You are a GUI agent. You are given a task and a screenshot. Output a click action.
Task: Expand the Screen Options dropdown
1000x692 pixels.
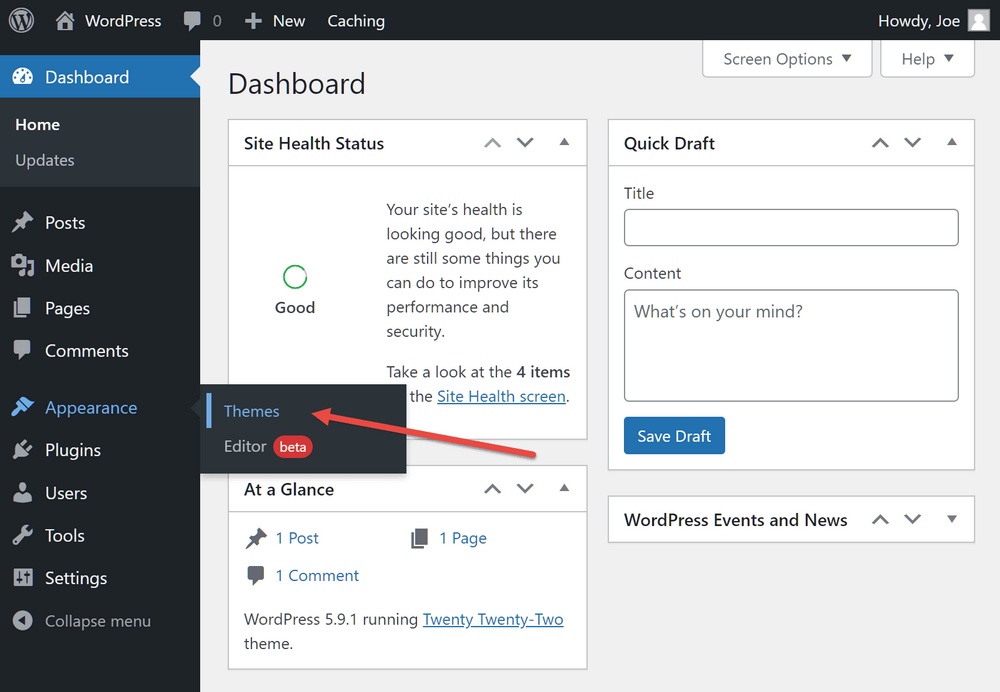tap(786, 59)
